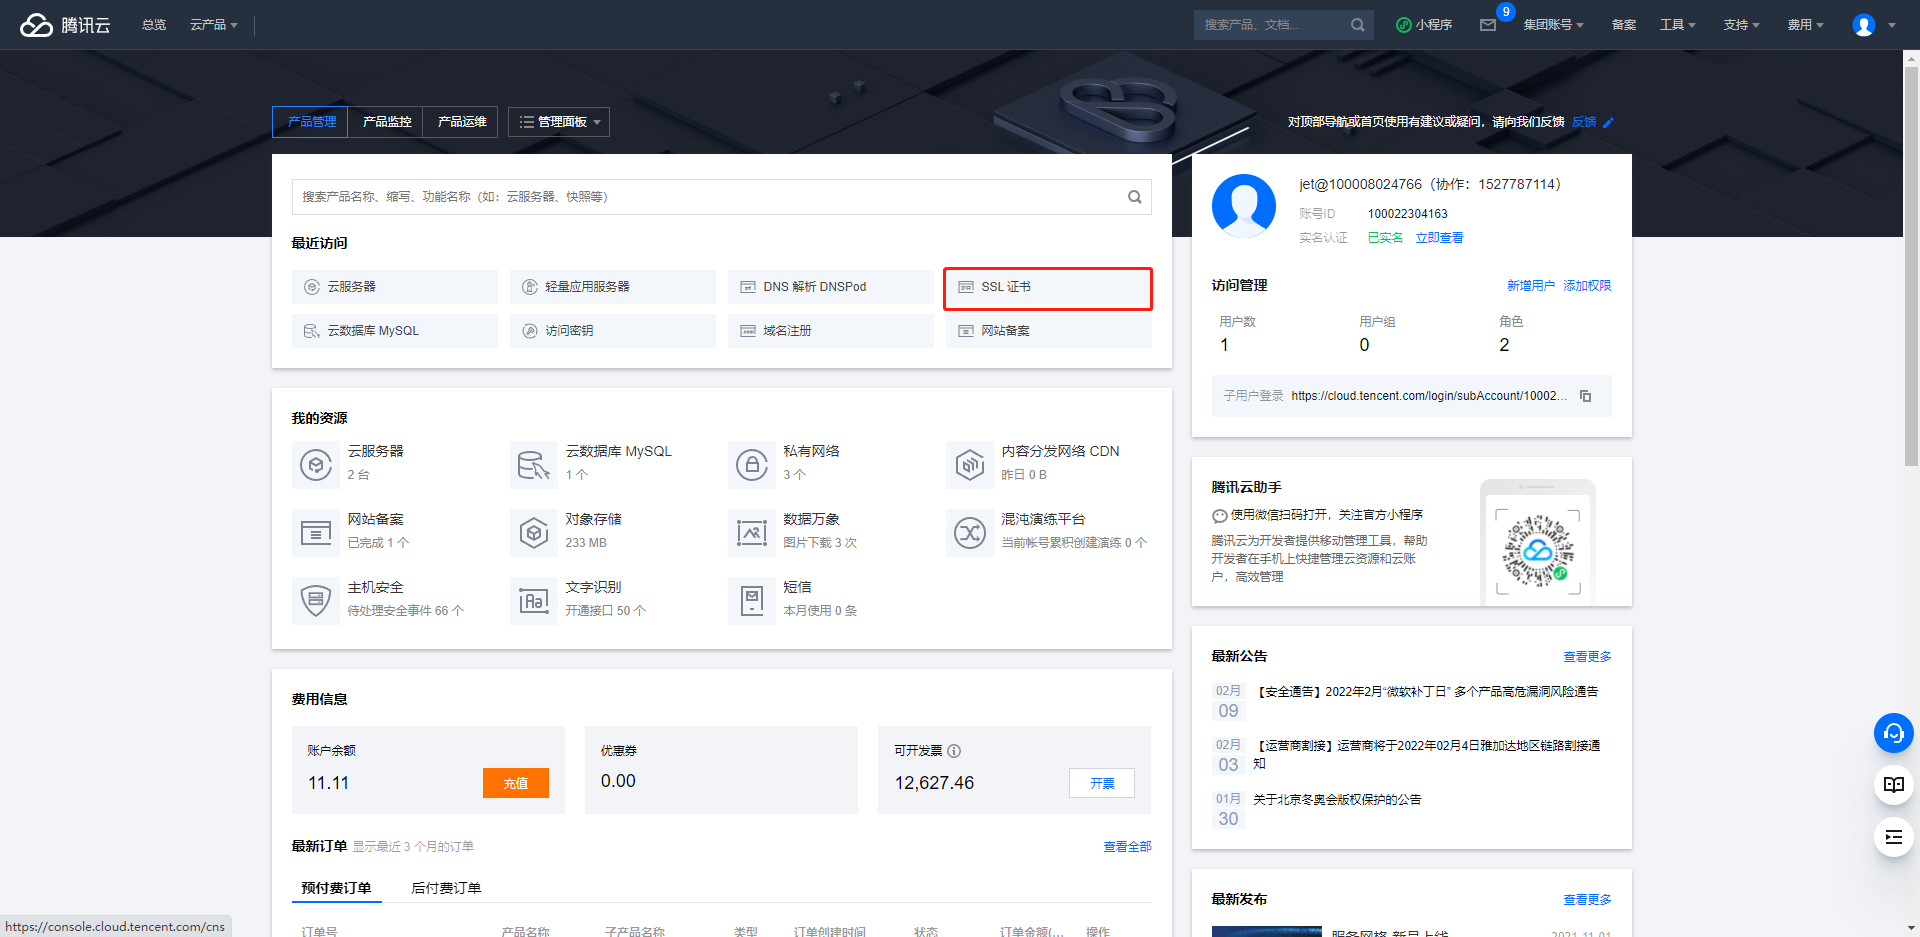Click the 新增用户 link
The height and width of the screenshot is (937, 1920).
pos(1531,286)
